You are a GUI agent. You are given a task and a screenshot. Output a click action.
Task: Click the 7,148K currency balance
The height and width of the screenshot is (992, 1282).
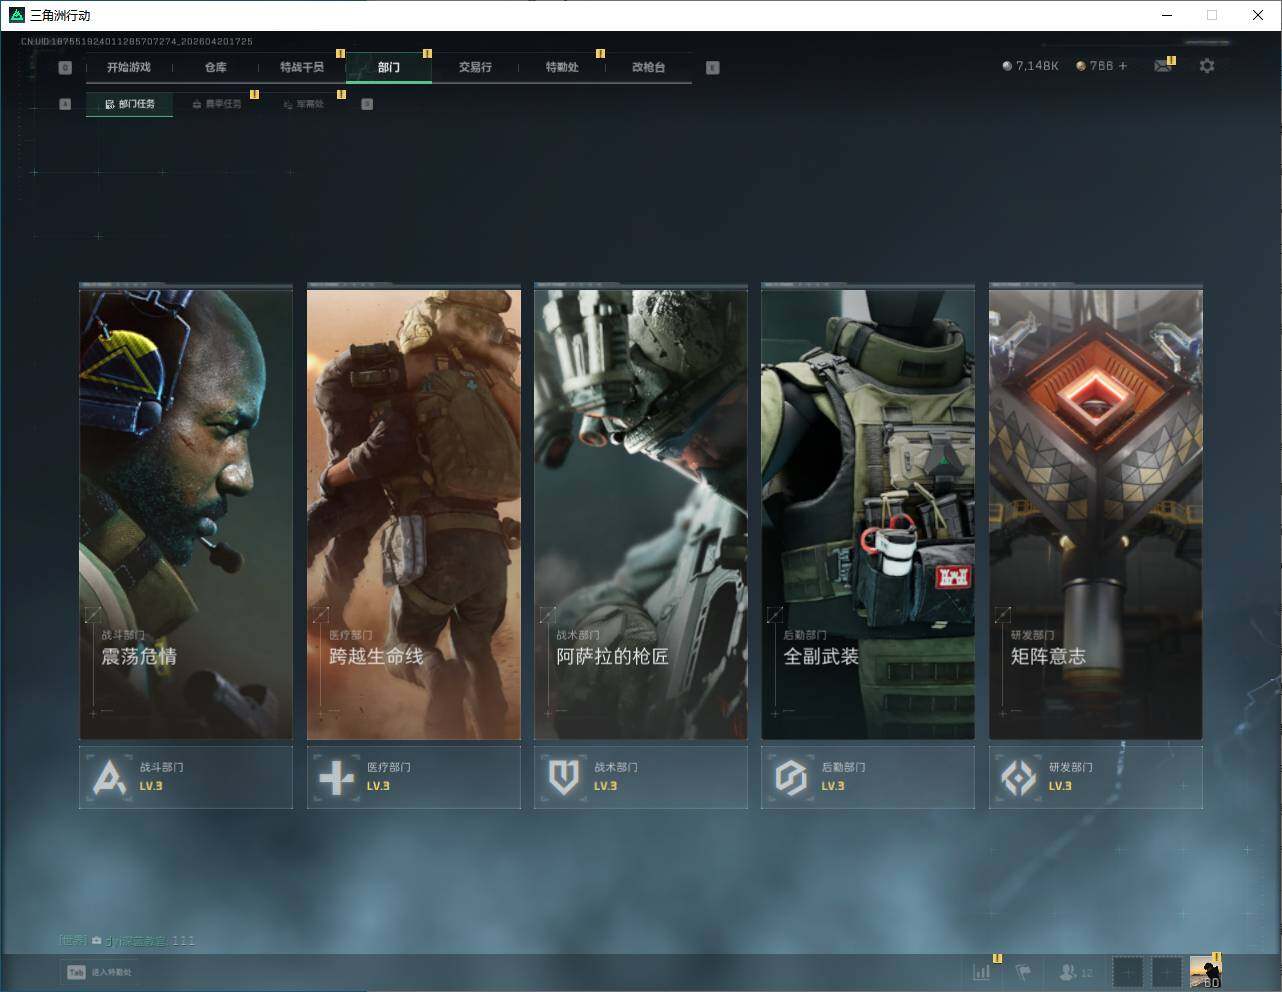tap(1030, 66)
